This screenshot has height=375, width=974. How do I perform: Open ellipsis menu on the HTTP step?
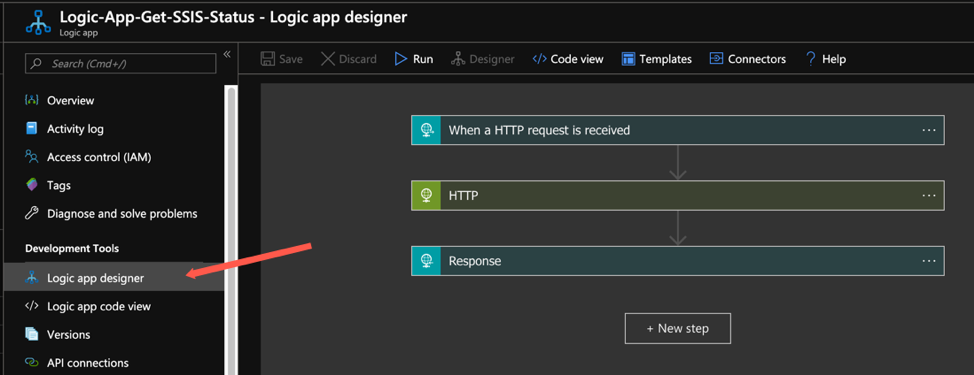pyautogui.click(x=929, y=196)
